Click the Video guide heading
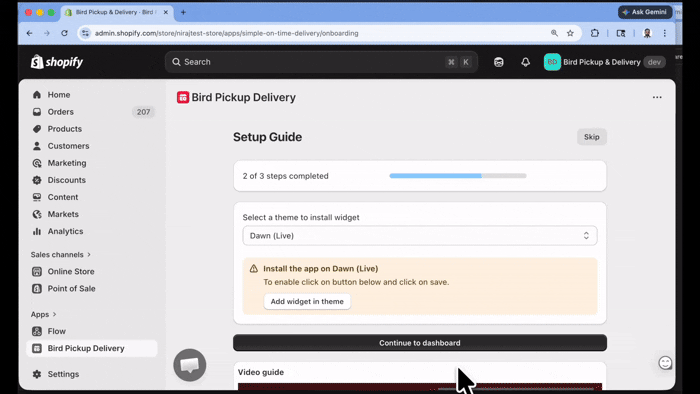Image resolution: width=700 pixels, height=394 pixels. (x=261, y=372)
